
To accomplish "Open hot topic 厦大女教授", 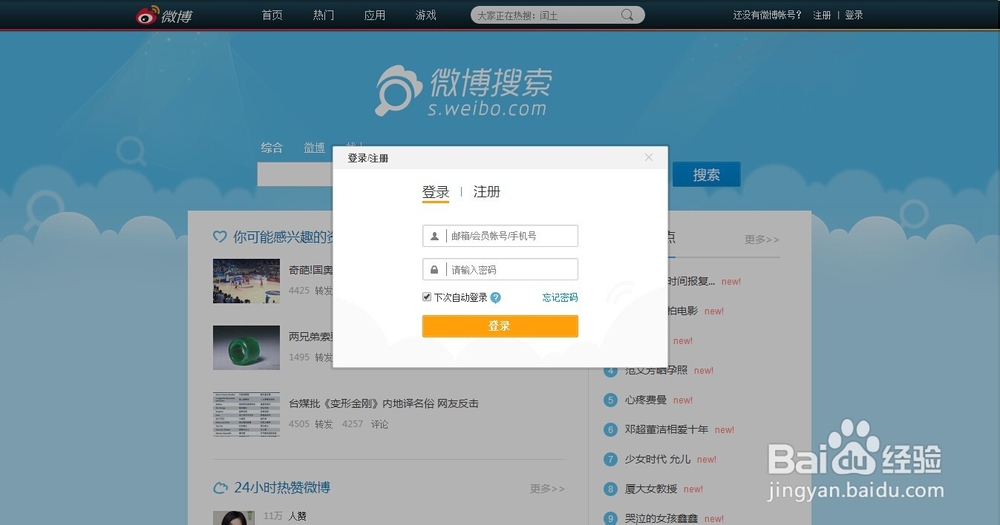I will [651, 489].
